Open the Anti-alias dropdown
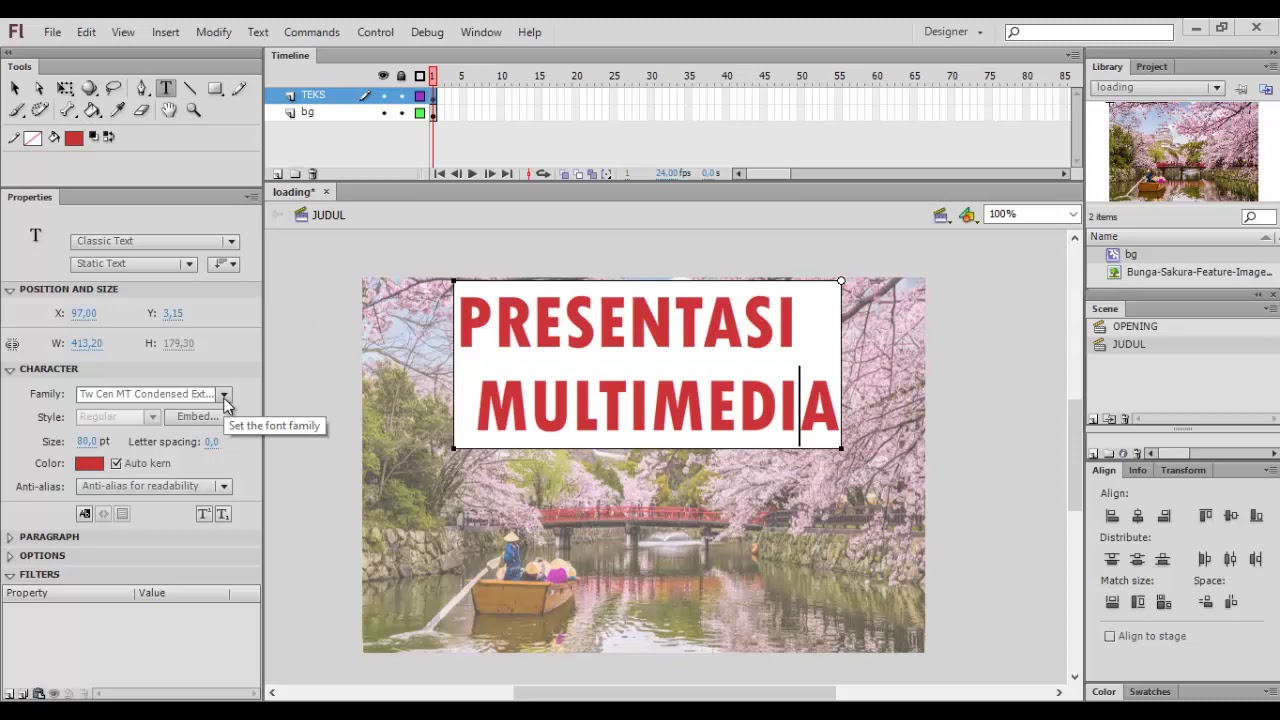This screenshot has width=1280, height=720. point(154,486)
